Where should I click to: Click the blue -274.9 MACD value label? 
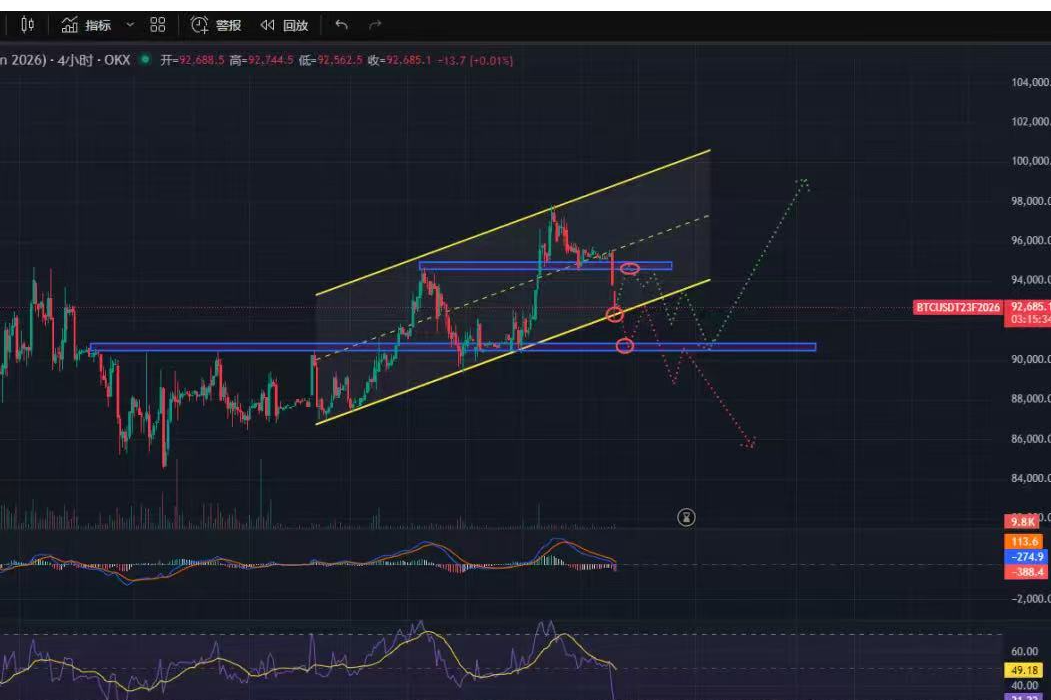tap(1026, 556)
